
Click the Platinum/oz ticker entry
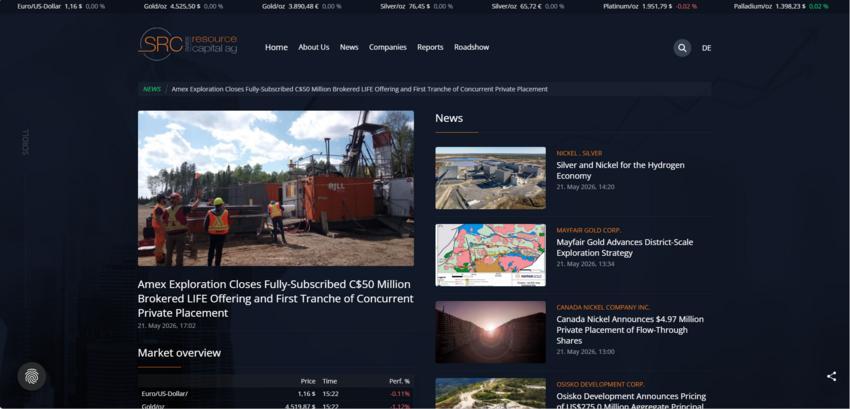tap(650, 7)
